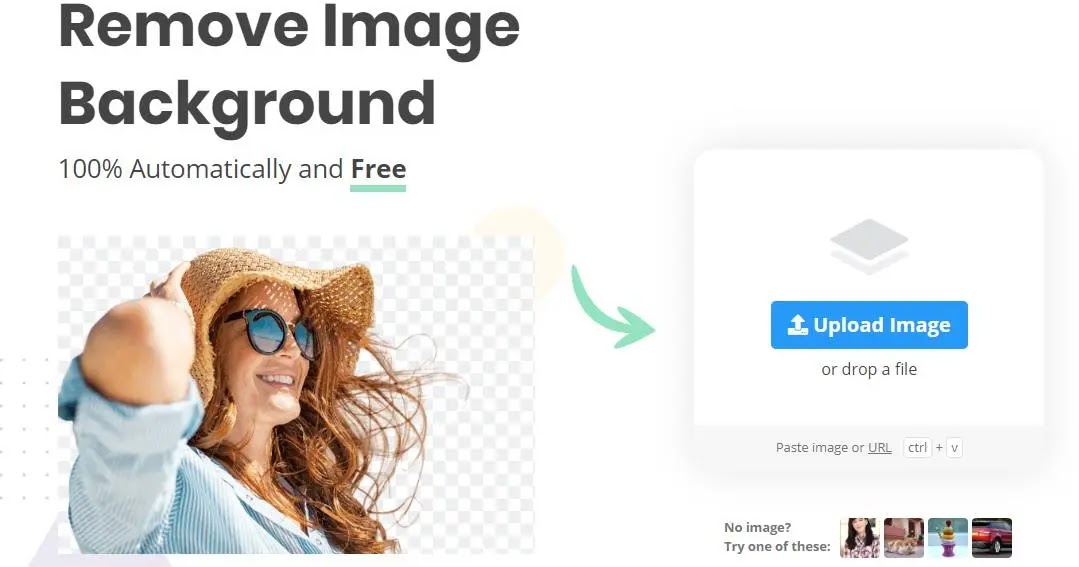Click the ctrl key badge
The width and height of the screenshot is (1079, 567).
tap(917, 447)
